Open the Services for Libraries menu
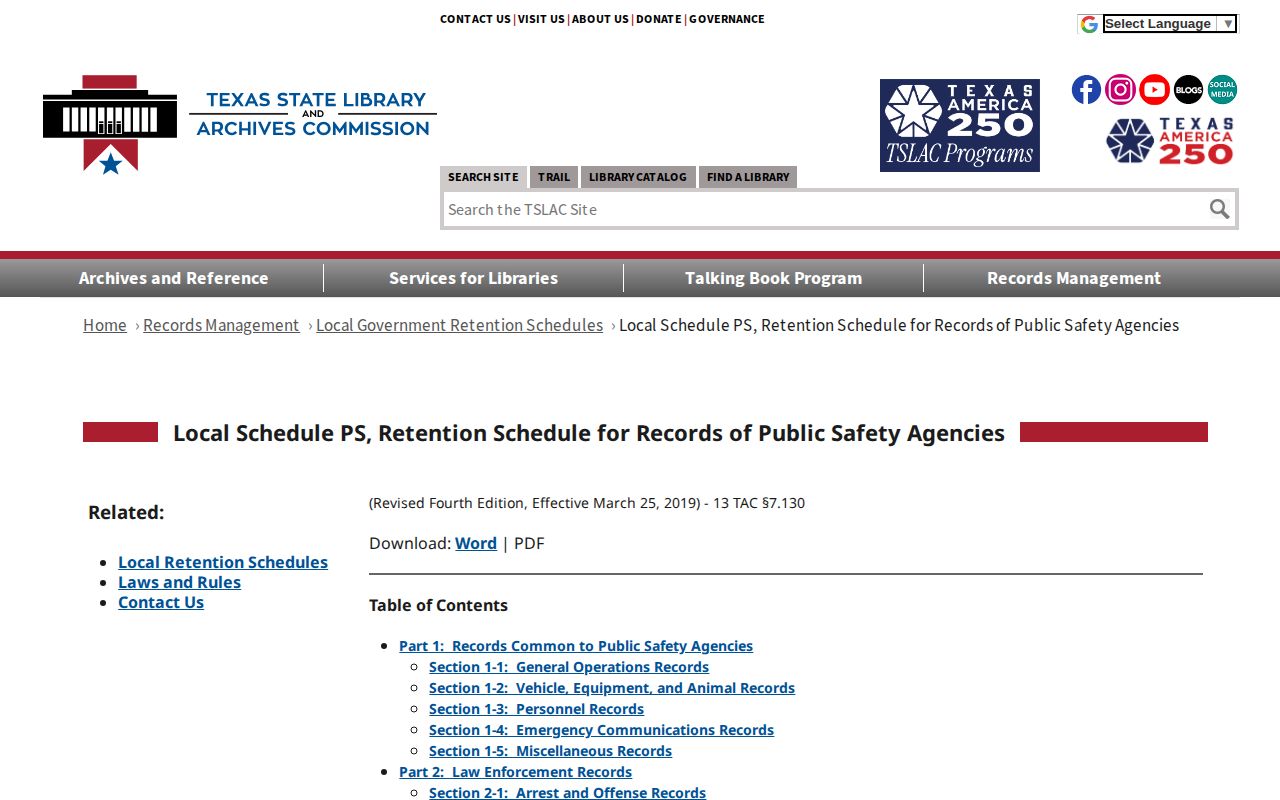Image resolution: width=1280 pixels, height=800 pixels. point(473,278)
